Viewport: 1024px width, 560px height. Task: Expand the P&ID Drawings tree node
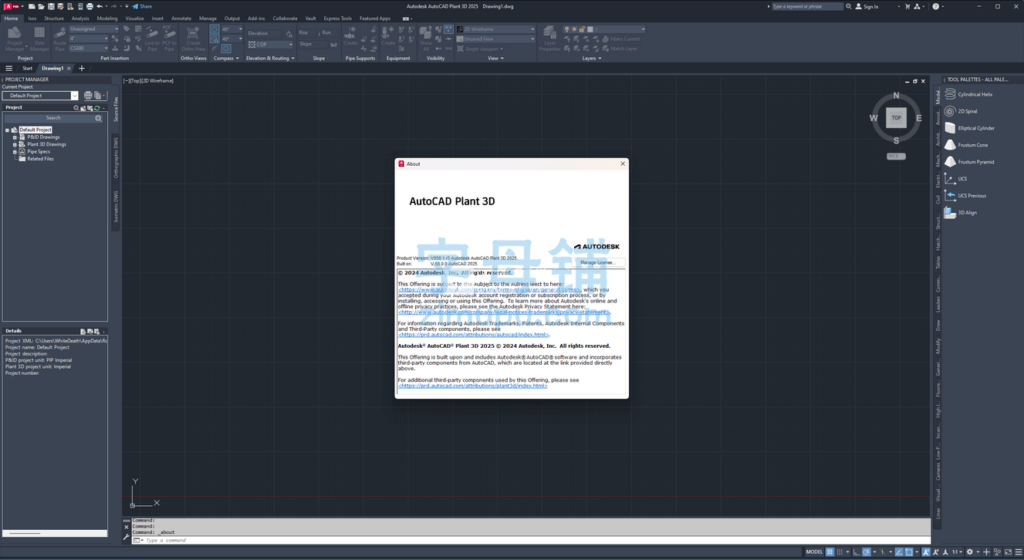click(15, 137)
